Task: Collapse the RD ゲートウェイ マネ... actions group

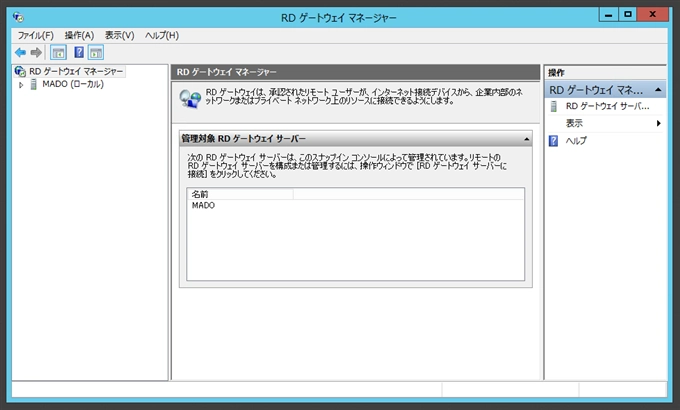Action: [658, 90]
